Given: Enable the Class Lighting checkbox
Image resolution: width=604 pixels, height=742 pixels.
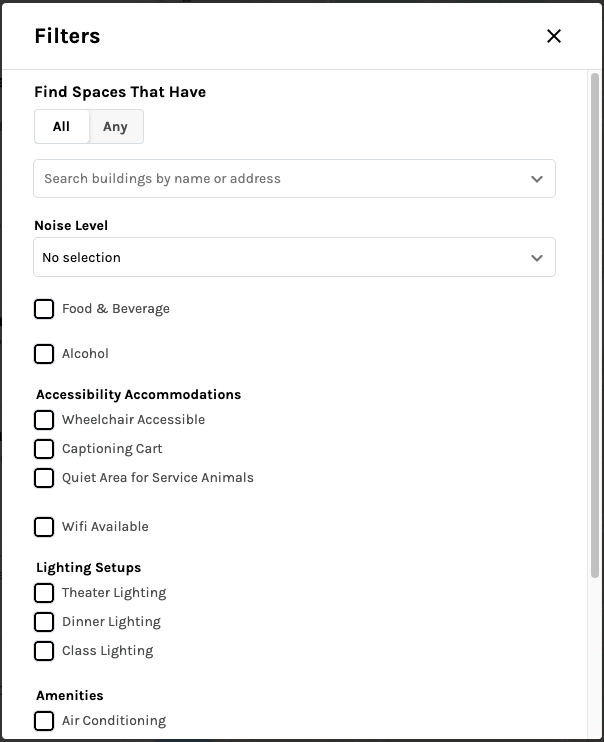Looking at the screenshot, I should pyautogui.click(x=44, y=651).
